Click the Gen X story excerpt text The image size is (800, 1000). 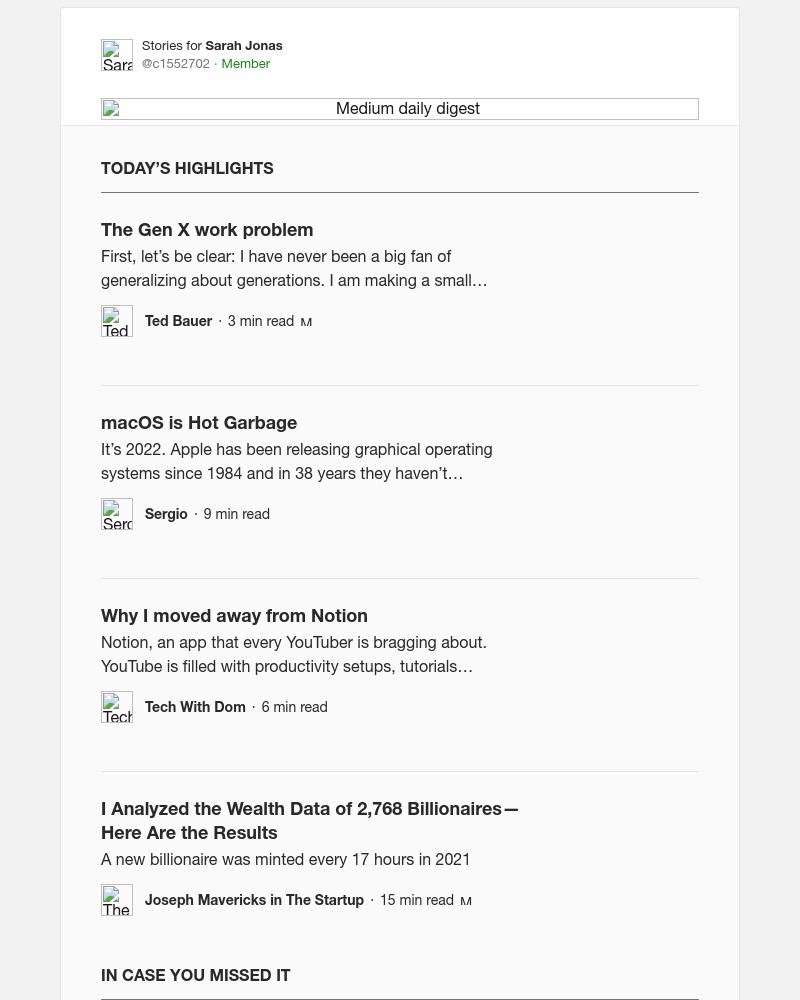tap(294, 268)
